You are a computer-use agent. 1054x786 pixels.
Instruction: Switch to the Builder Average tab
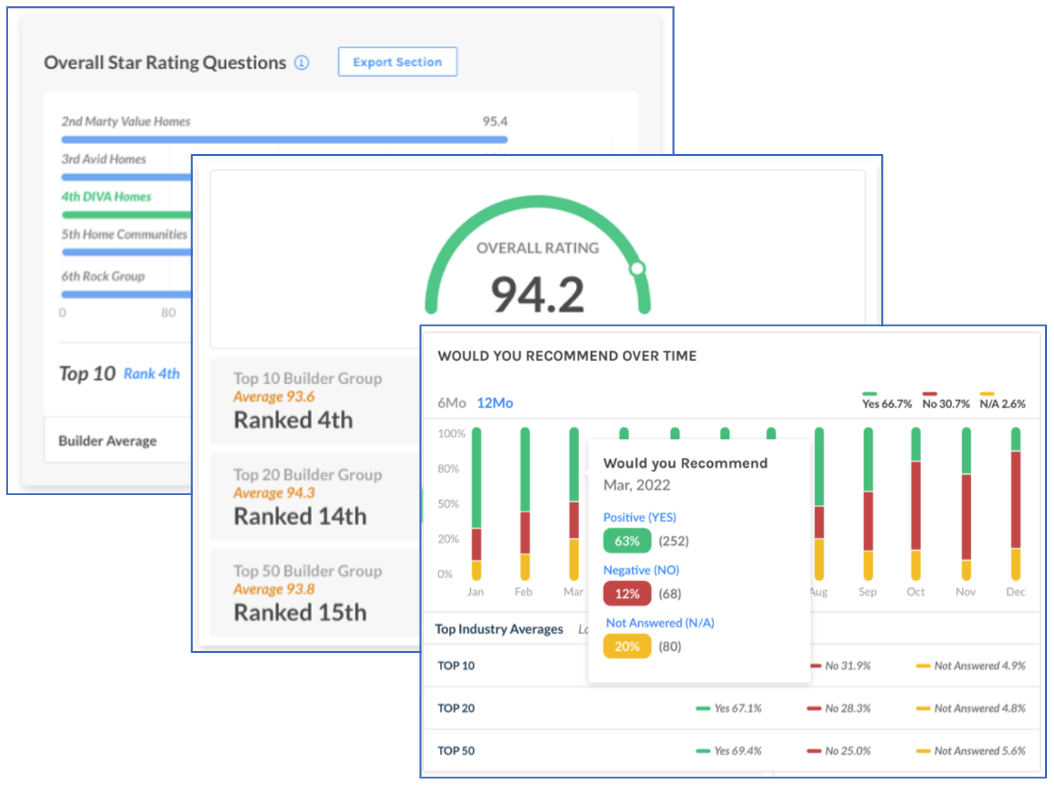pyautogui.click(x=107, y=440)
